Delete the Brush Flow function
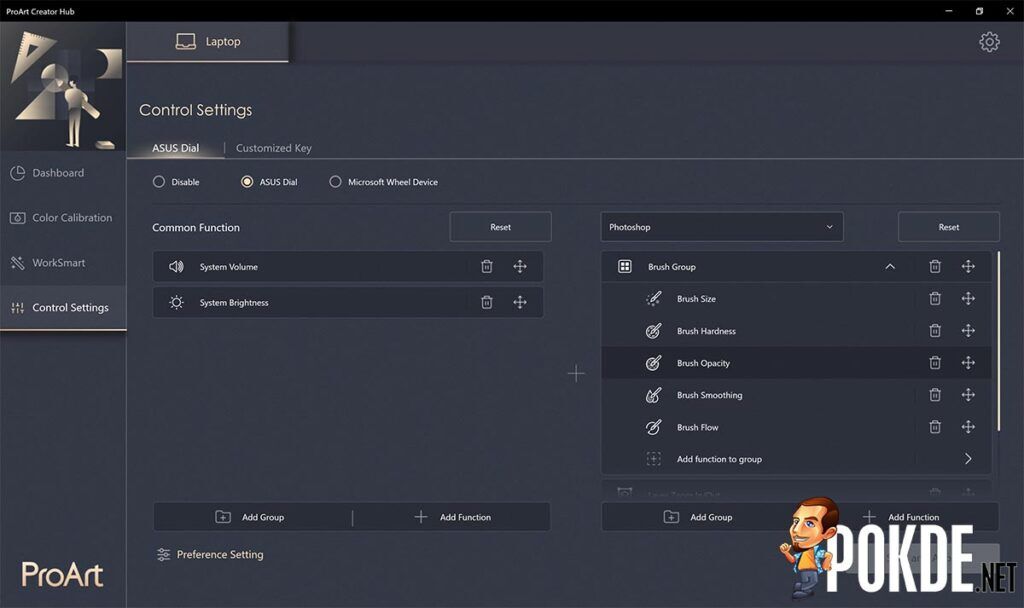Image resolution: width=1024 pixels, height=608 pixels. pos(935,426)
